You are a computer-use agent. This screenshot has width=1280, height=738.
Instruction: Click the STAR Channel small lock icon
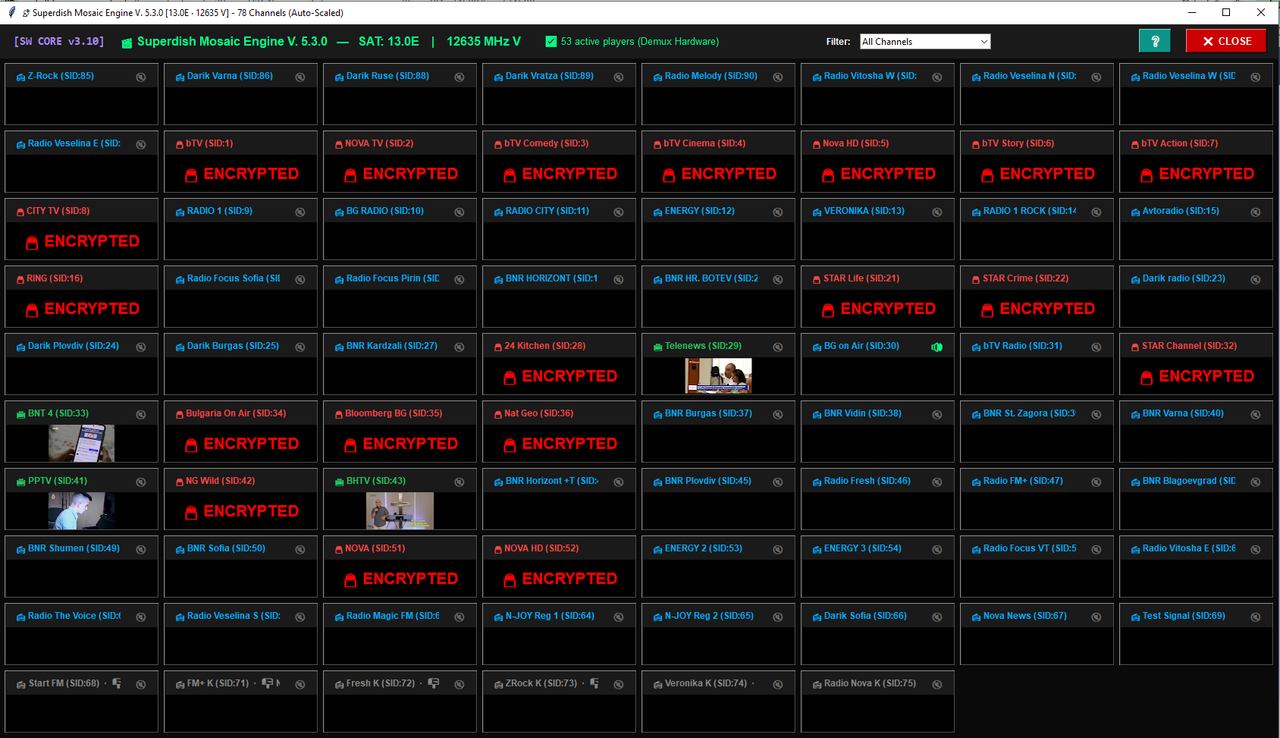(1136, 347)
